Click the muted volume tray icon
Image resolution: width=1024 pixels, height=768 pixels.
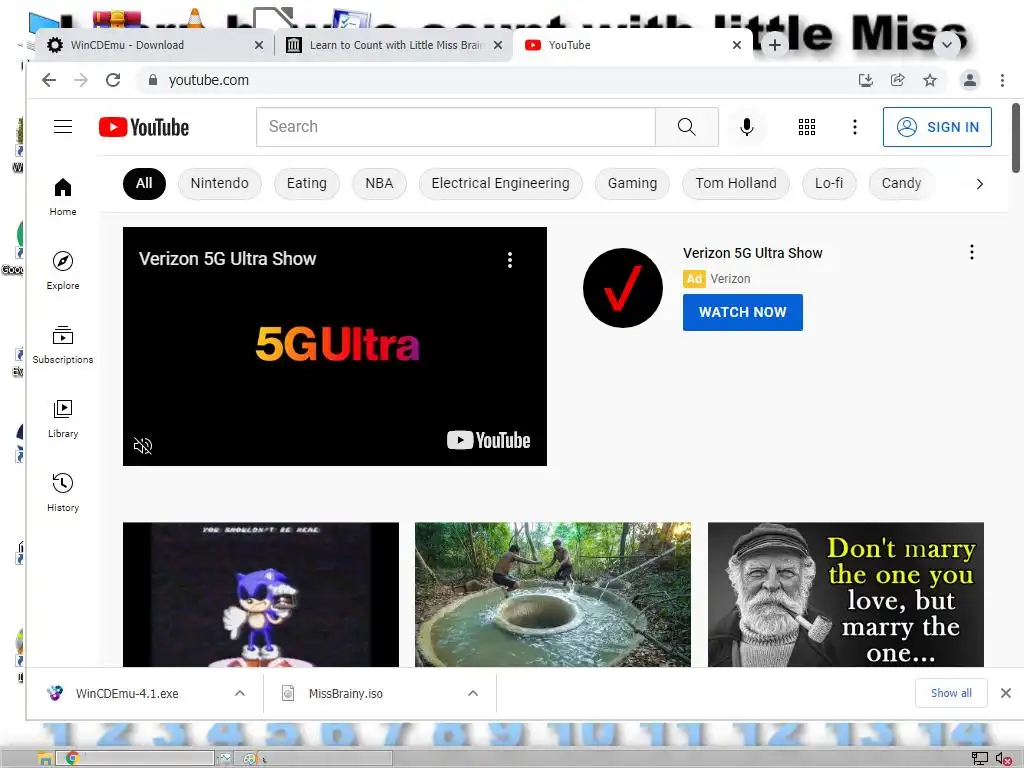[x=1003, y=758]
